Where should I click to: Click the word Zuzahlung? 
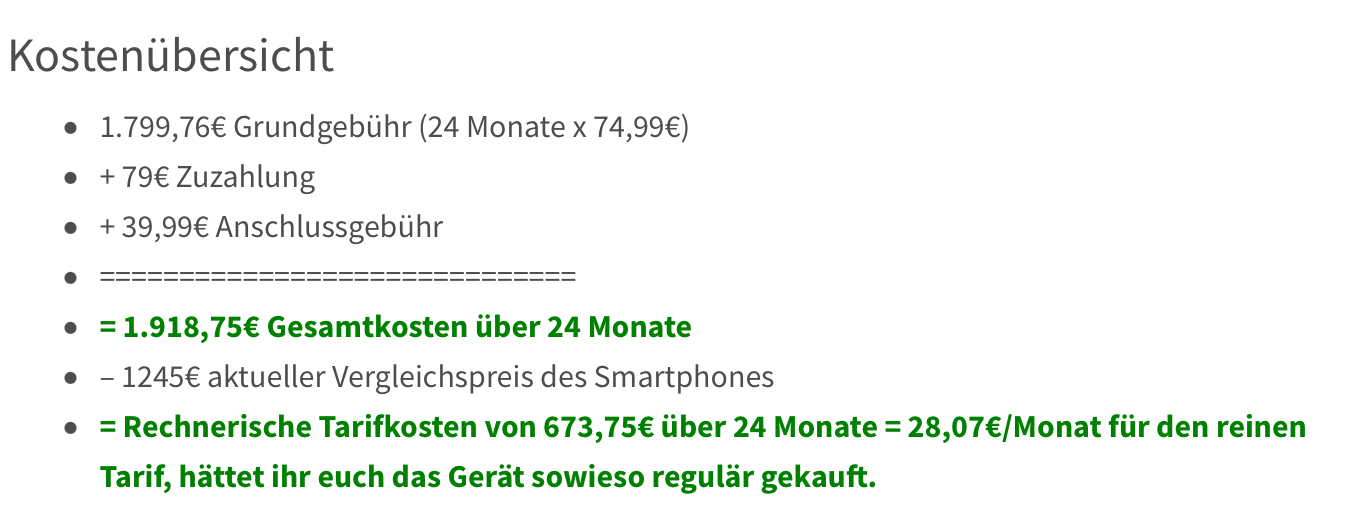tap(245, 178)
